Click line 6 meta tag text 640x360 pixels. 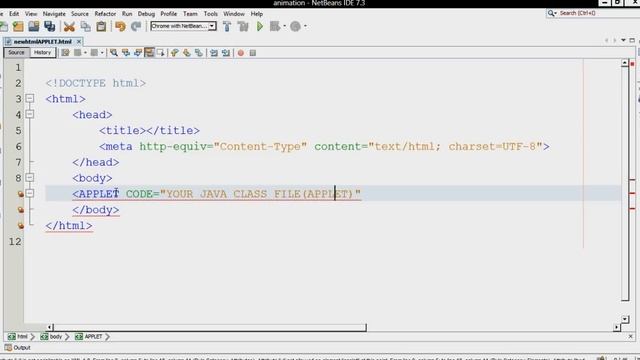click(324, 147)
